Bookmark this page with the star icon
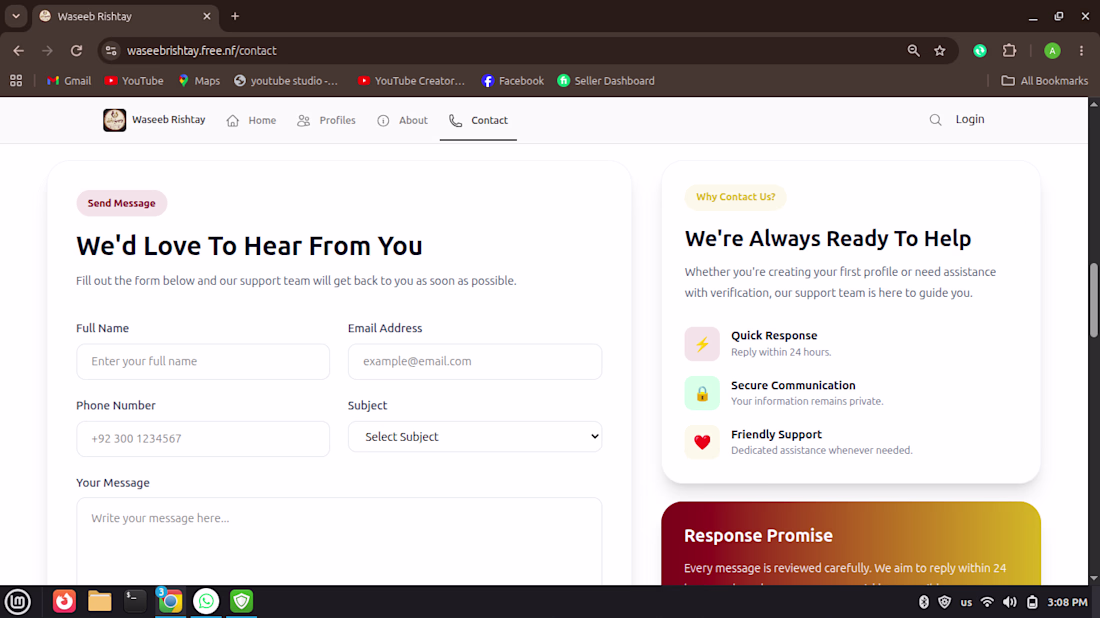 click(940, 51)
